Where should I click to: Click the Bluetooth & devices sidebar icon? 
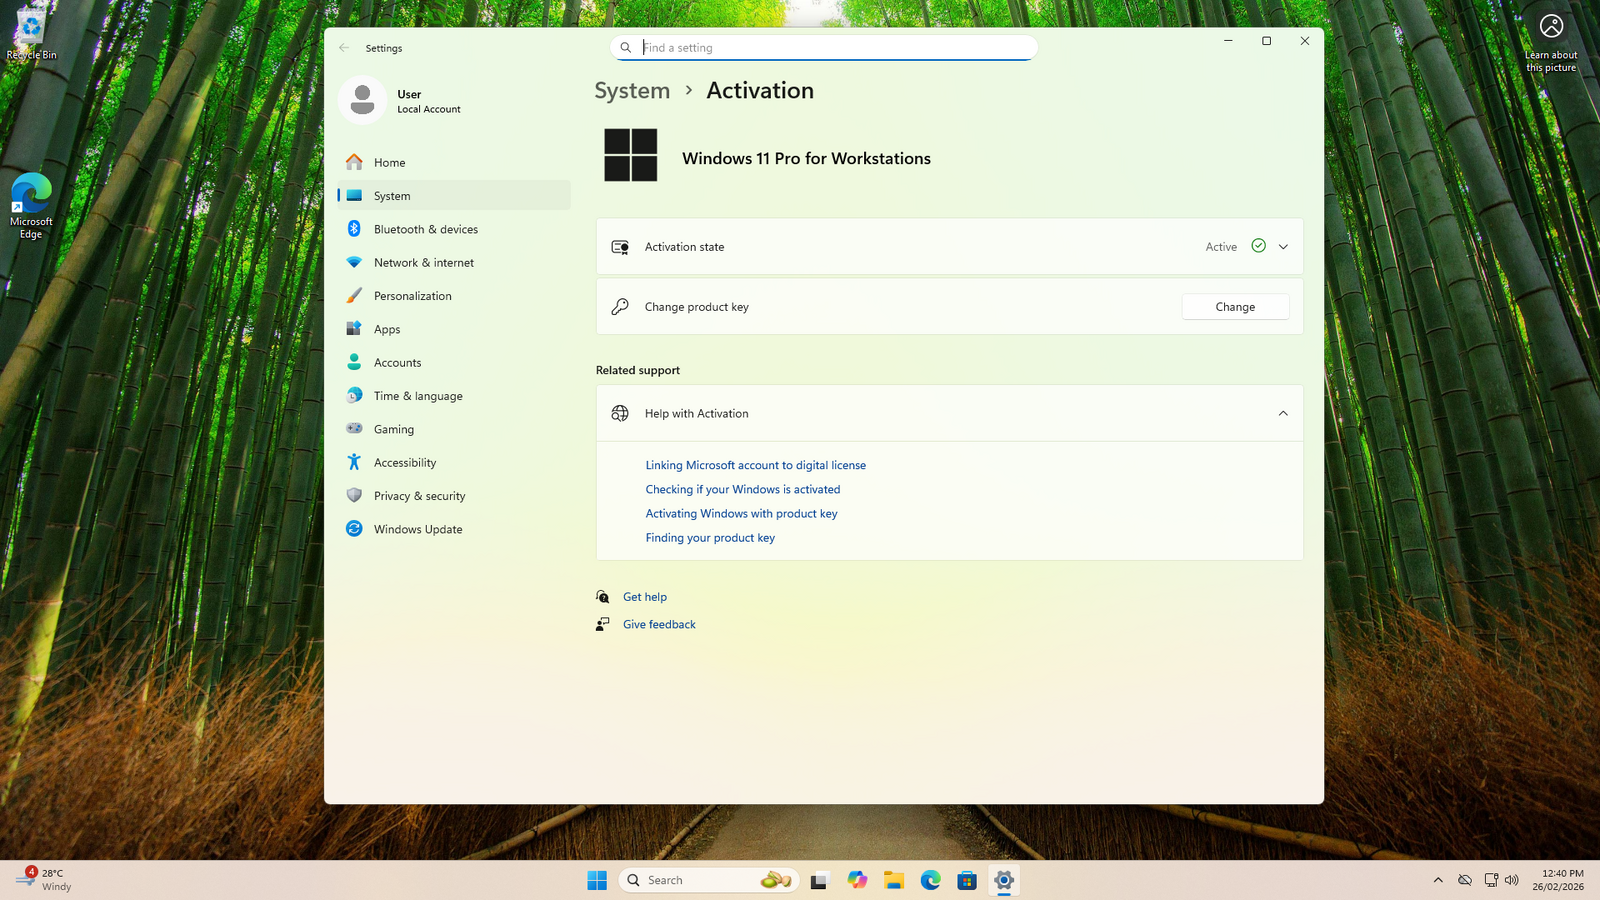(354, 229)
